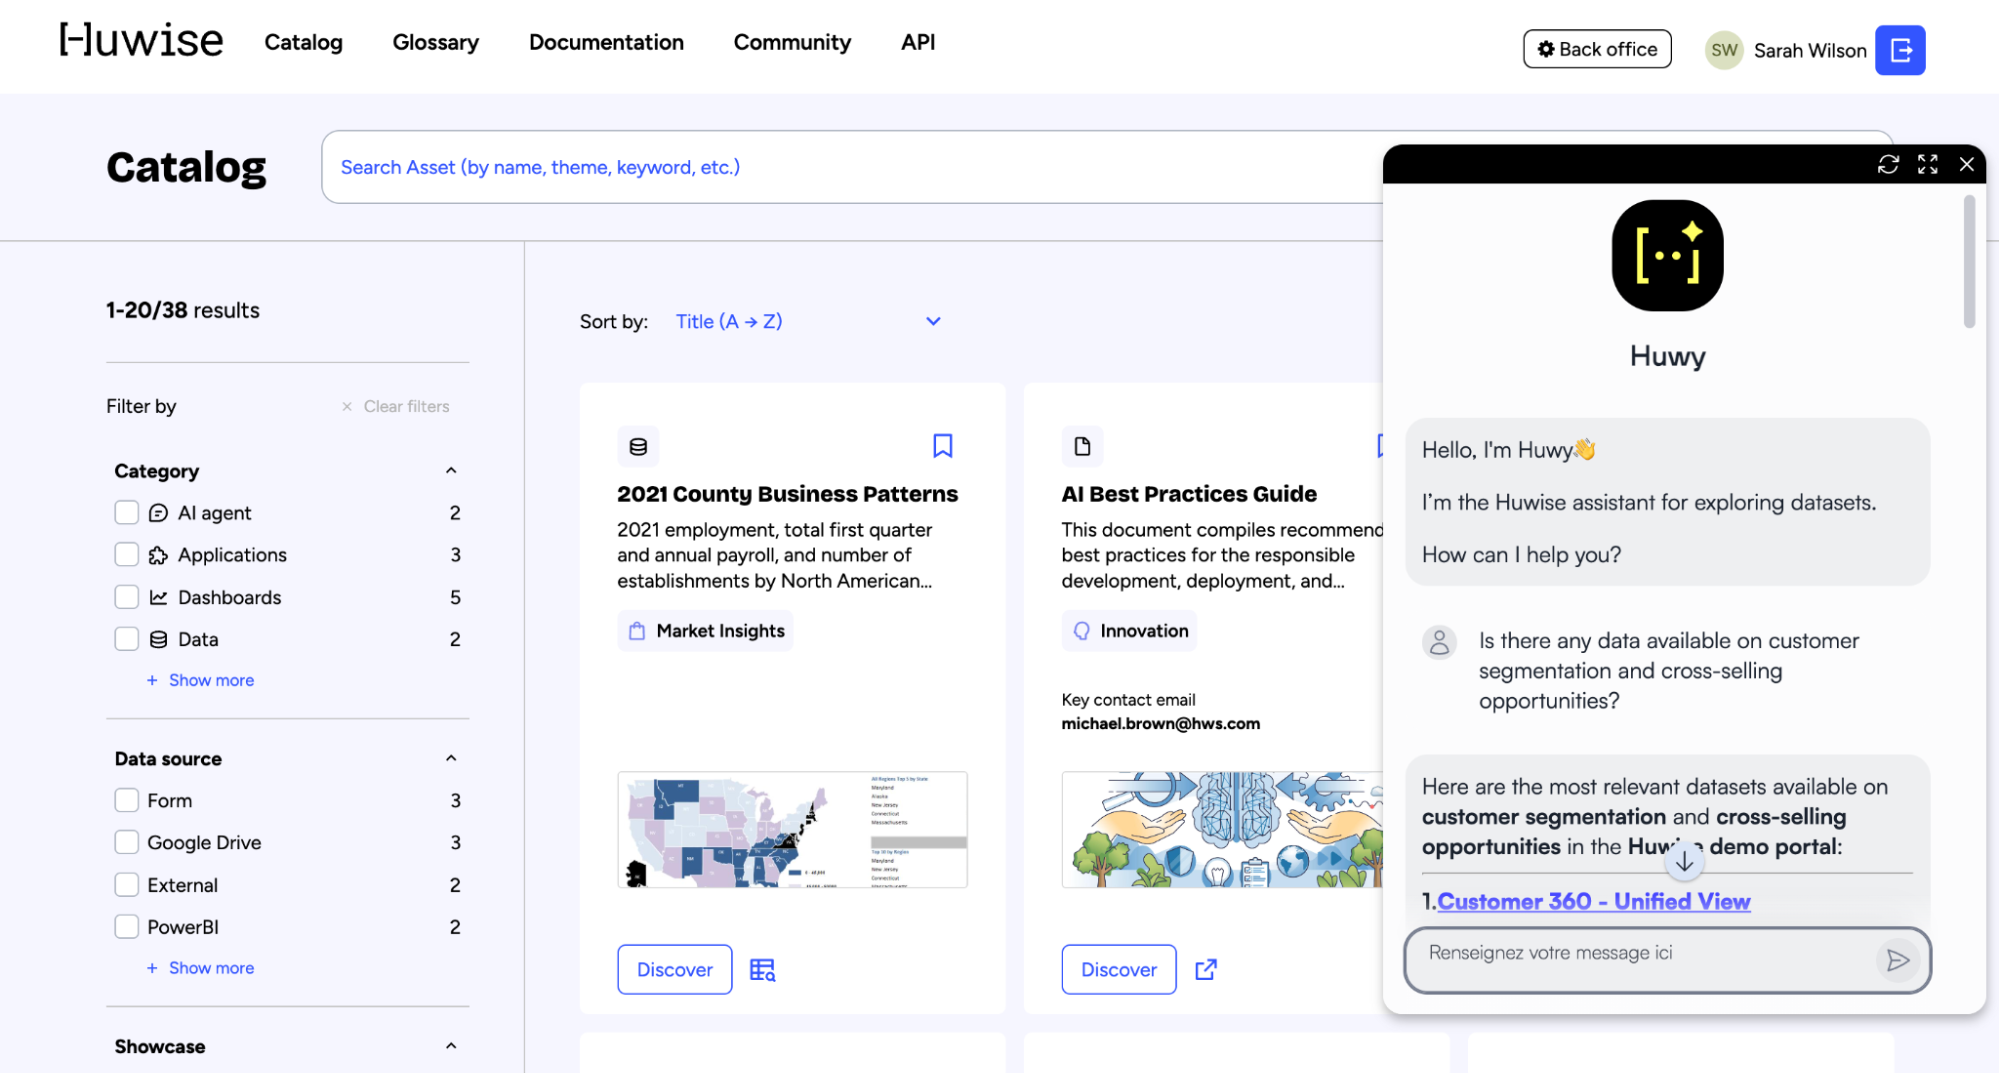Viewport: 1999px width, 1073px height.
Task: Click the Back office button
Action: [x=1597, y=49]
